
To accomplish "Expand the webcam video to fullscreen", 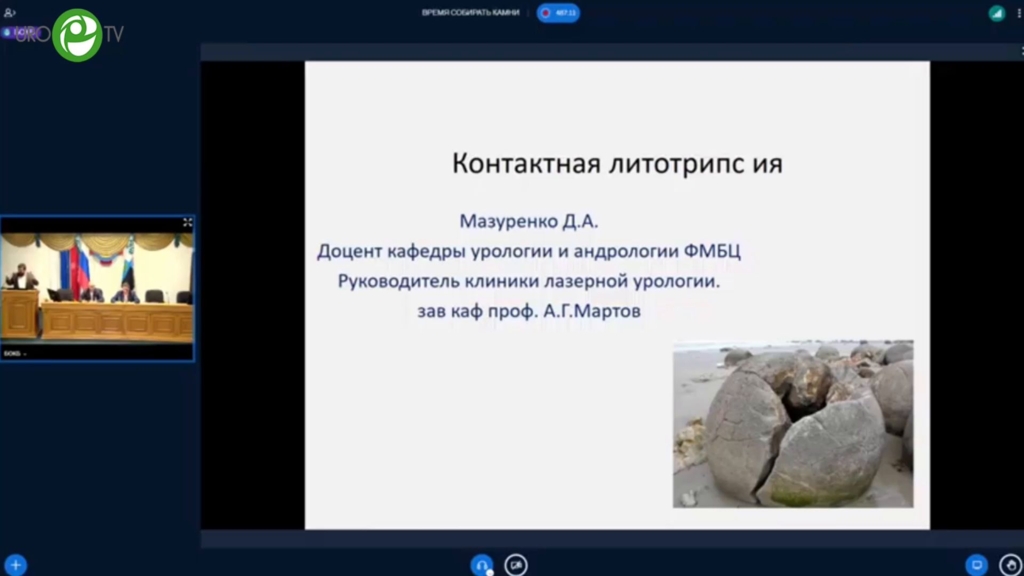I will 187,222.
